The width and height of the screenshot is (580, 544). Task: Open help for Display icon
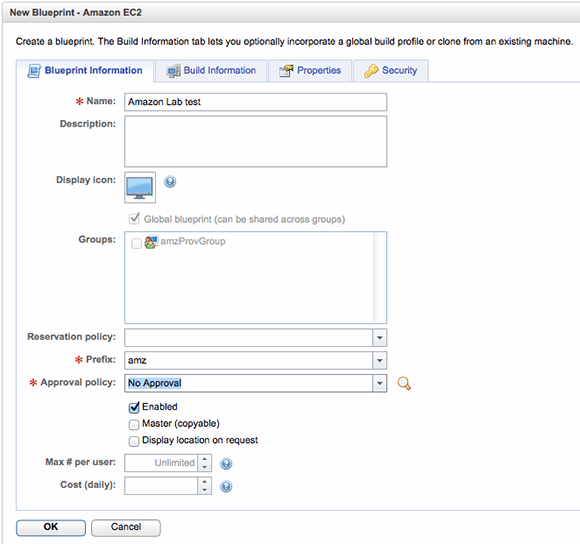click(170, 182)
